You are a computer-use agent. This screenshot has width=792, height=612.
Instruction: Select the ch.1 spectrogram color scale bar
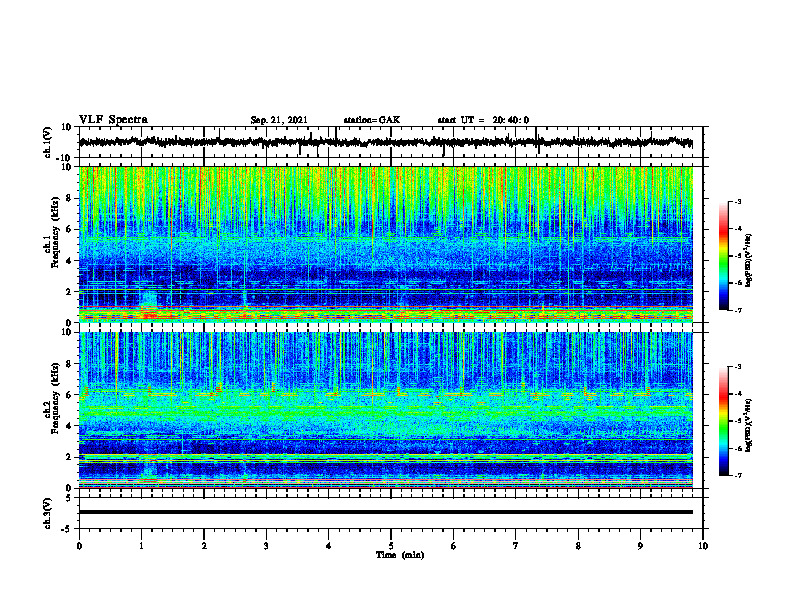pyautogui.click(x=723, y=256)
